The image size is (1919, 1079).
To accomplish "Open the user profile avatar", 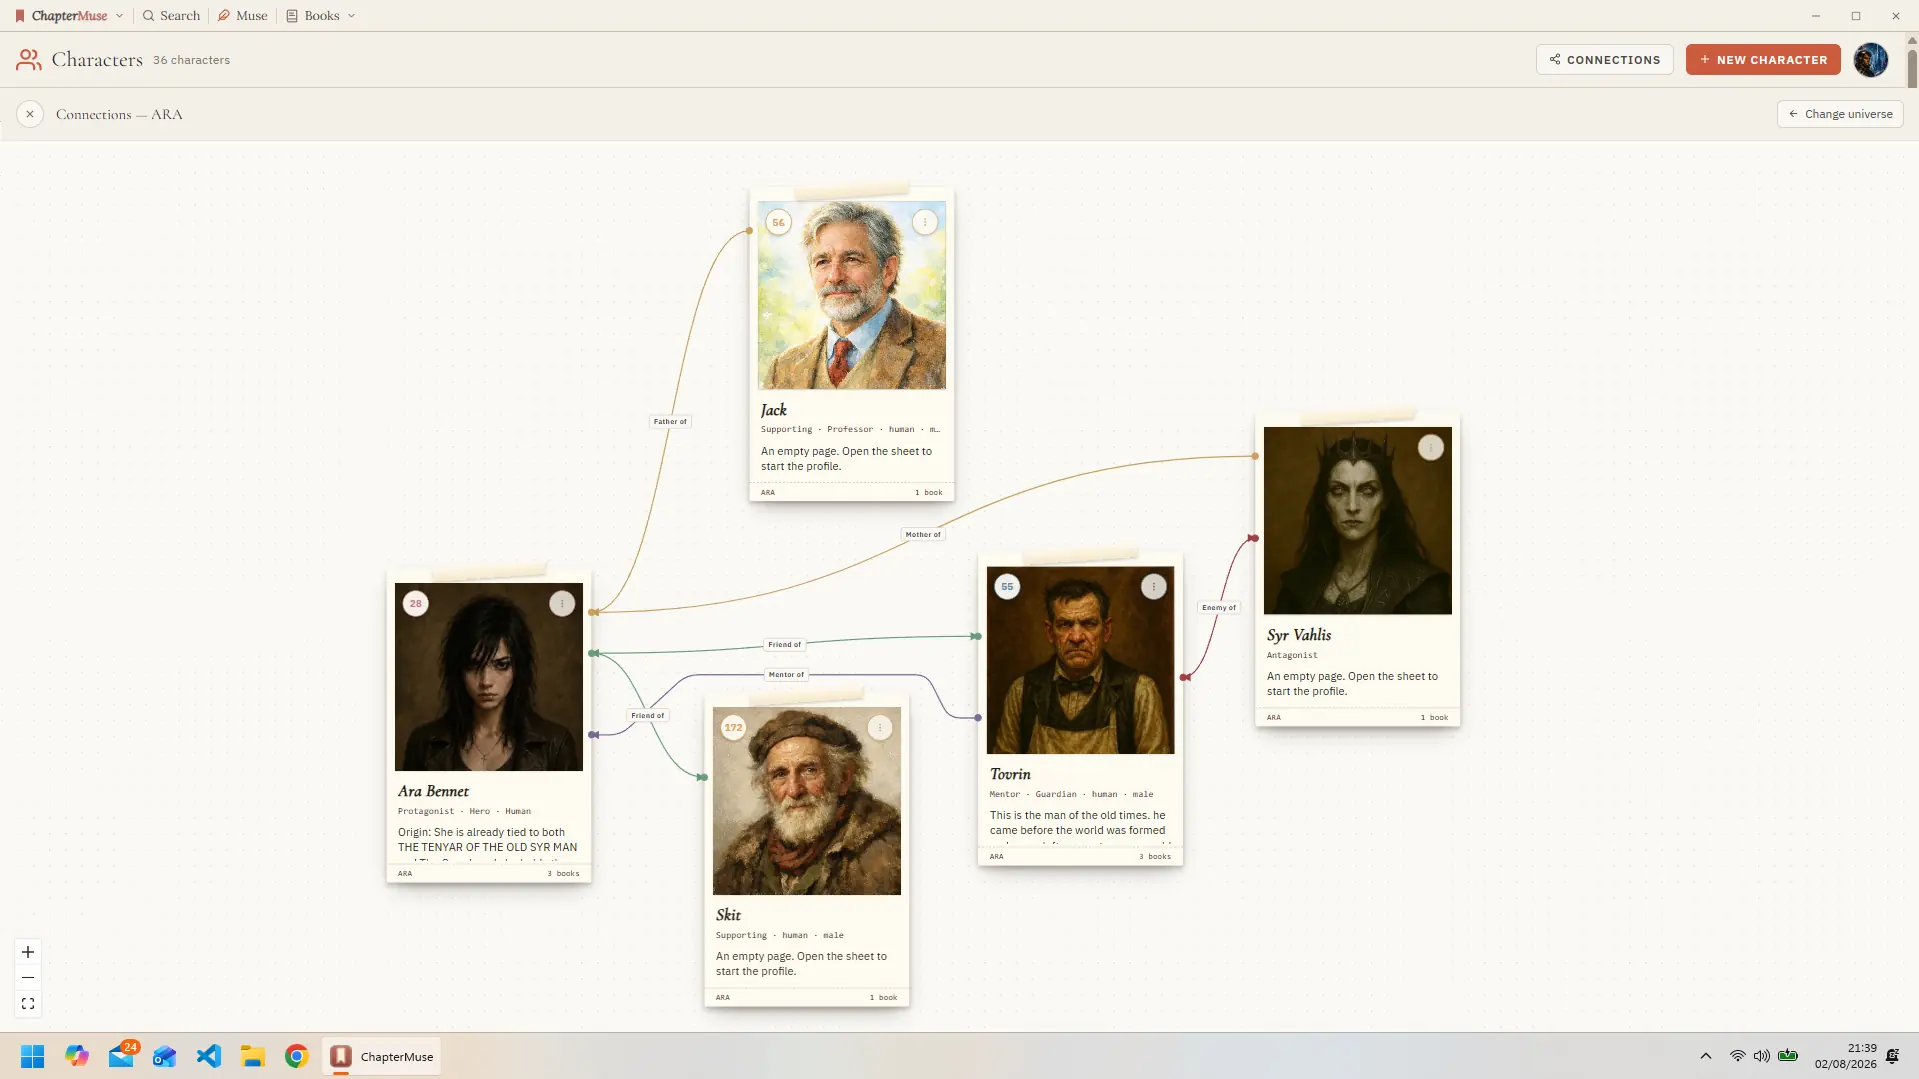I will (x=1871, y=60).
